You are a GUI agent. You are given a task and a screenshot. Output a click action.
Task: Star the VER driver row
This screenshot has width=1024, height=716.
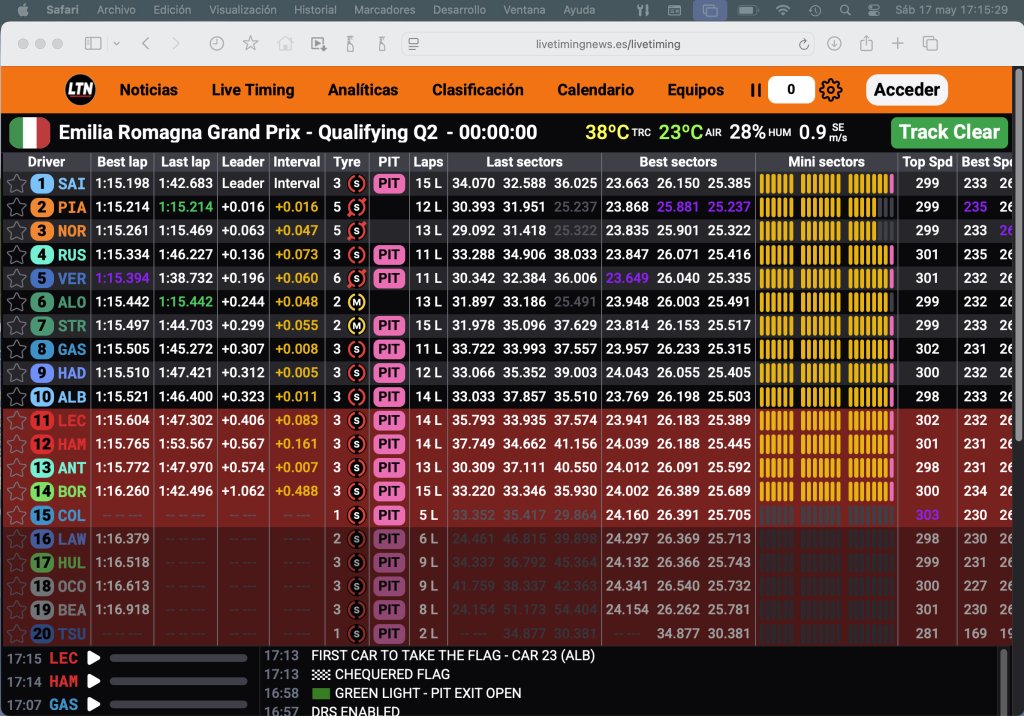[x=16, y=278]
